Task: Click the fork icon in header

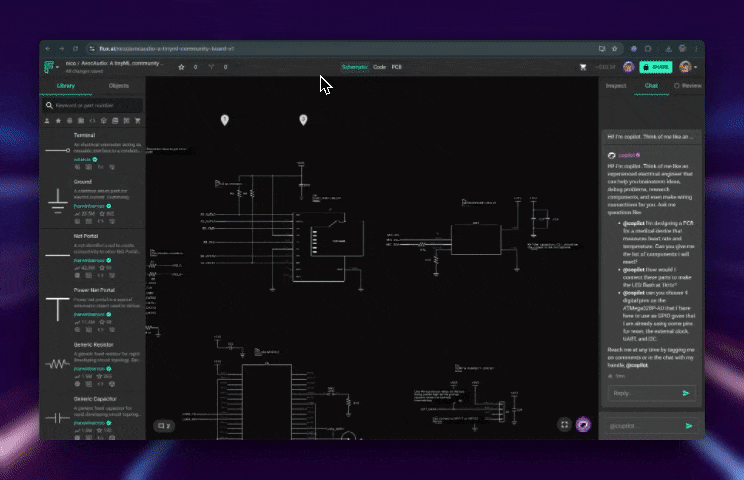Action: click(x=211, y=67)
